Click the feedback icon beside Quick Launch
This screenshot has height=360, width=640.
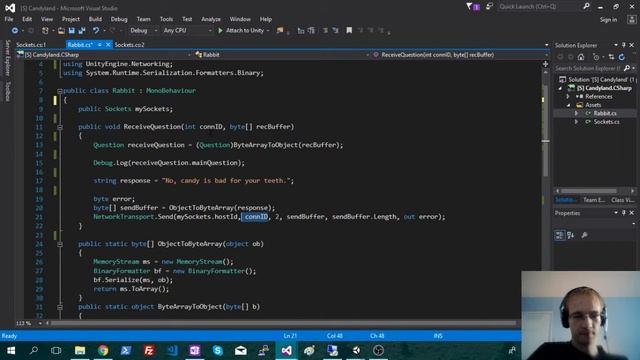pos(489,7)
